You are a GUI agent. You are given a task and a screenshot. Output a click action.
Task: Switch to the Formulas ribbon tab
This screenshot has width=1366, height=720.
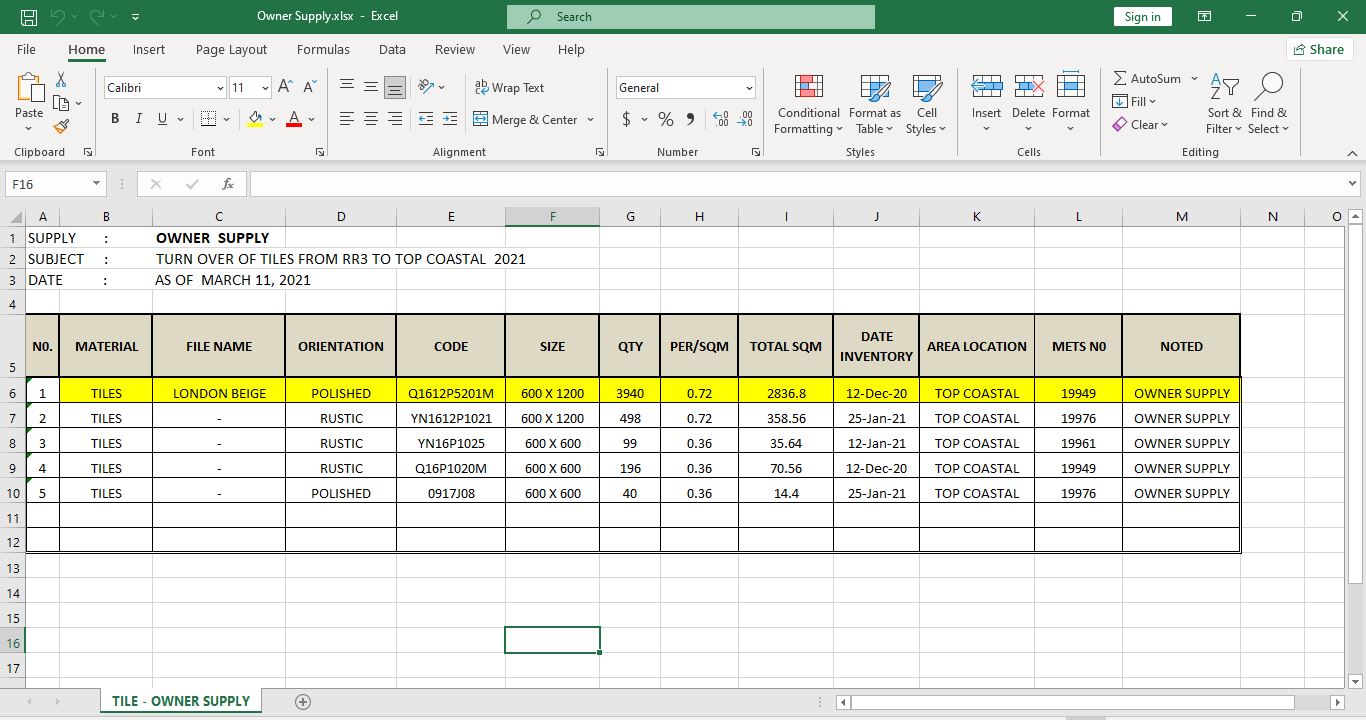click(x=323, y=49)
